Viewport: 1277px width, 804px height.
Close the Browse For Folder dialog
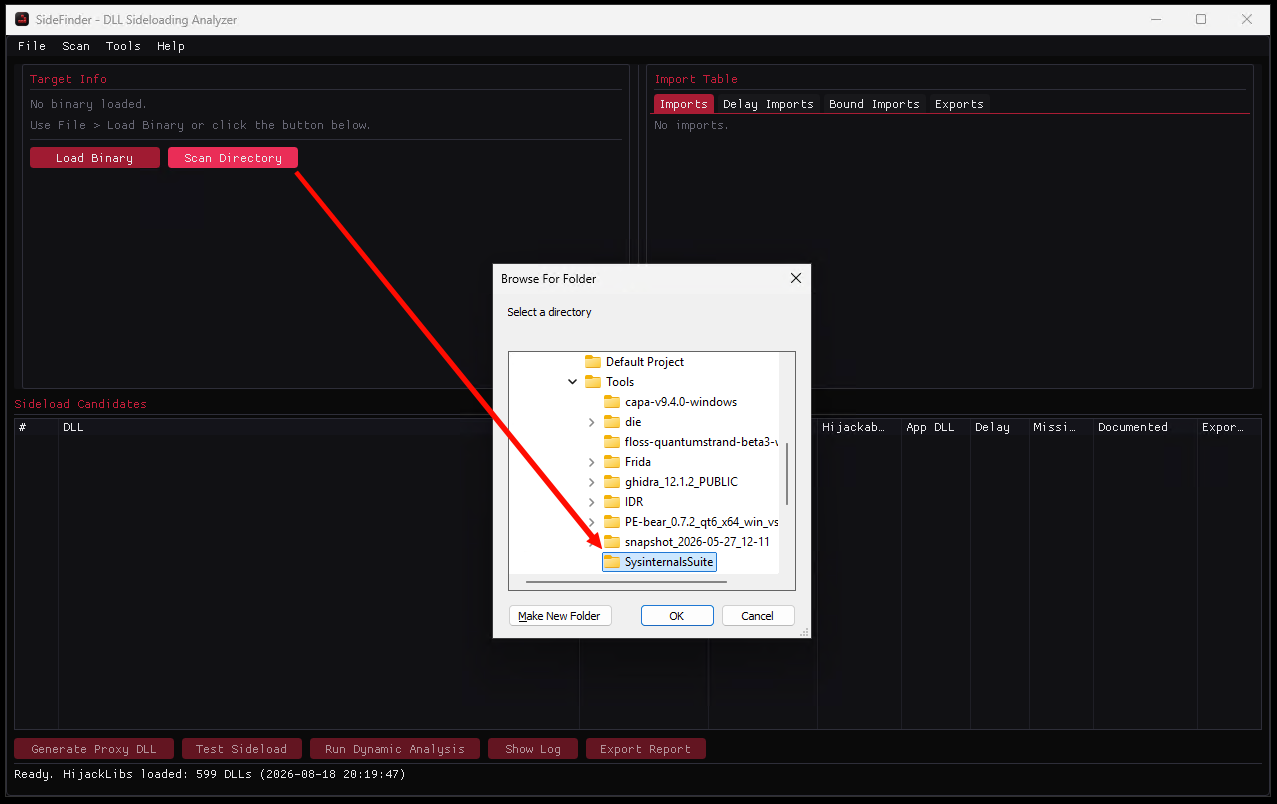pos(796,279)
